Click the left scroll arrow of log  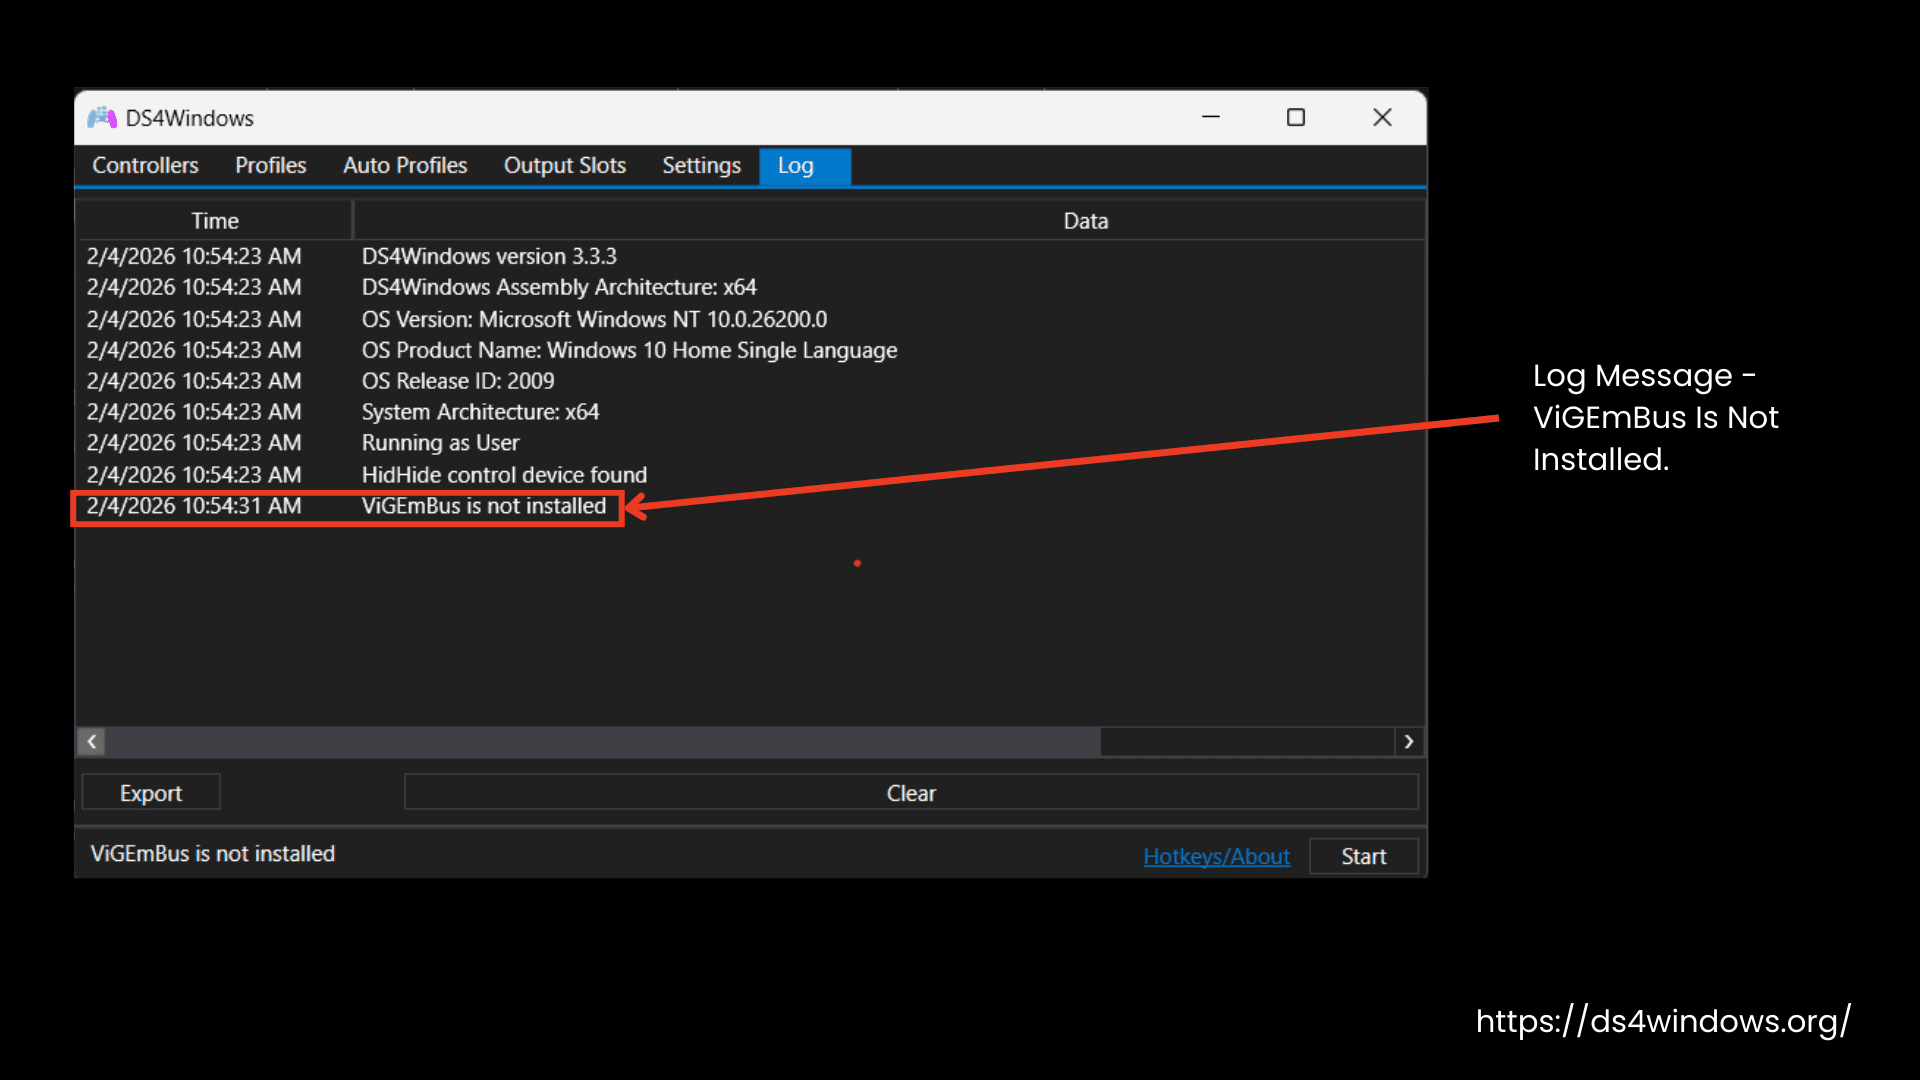pyautogui.click(x=91, y=741)
